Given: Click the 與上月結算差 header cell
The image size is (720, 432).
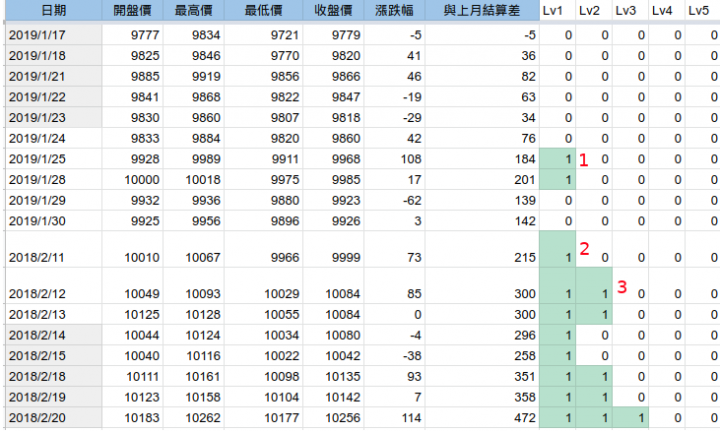Looking at the screenshot, I should [482, 10].
